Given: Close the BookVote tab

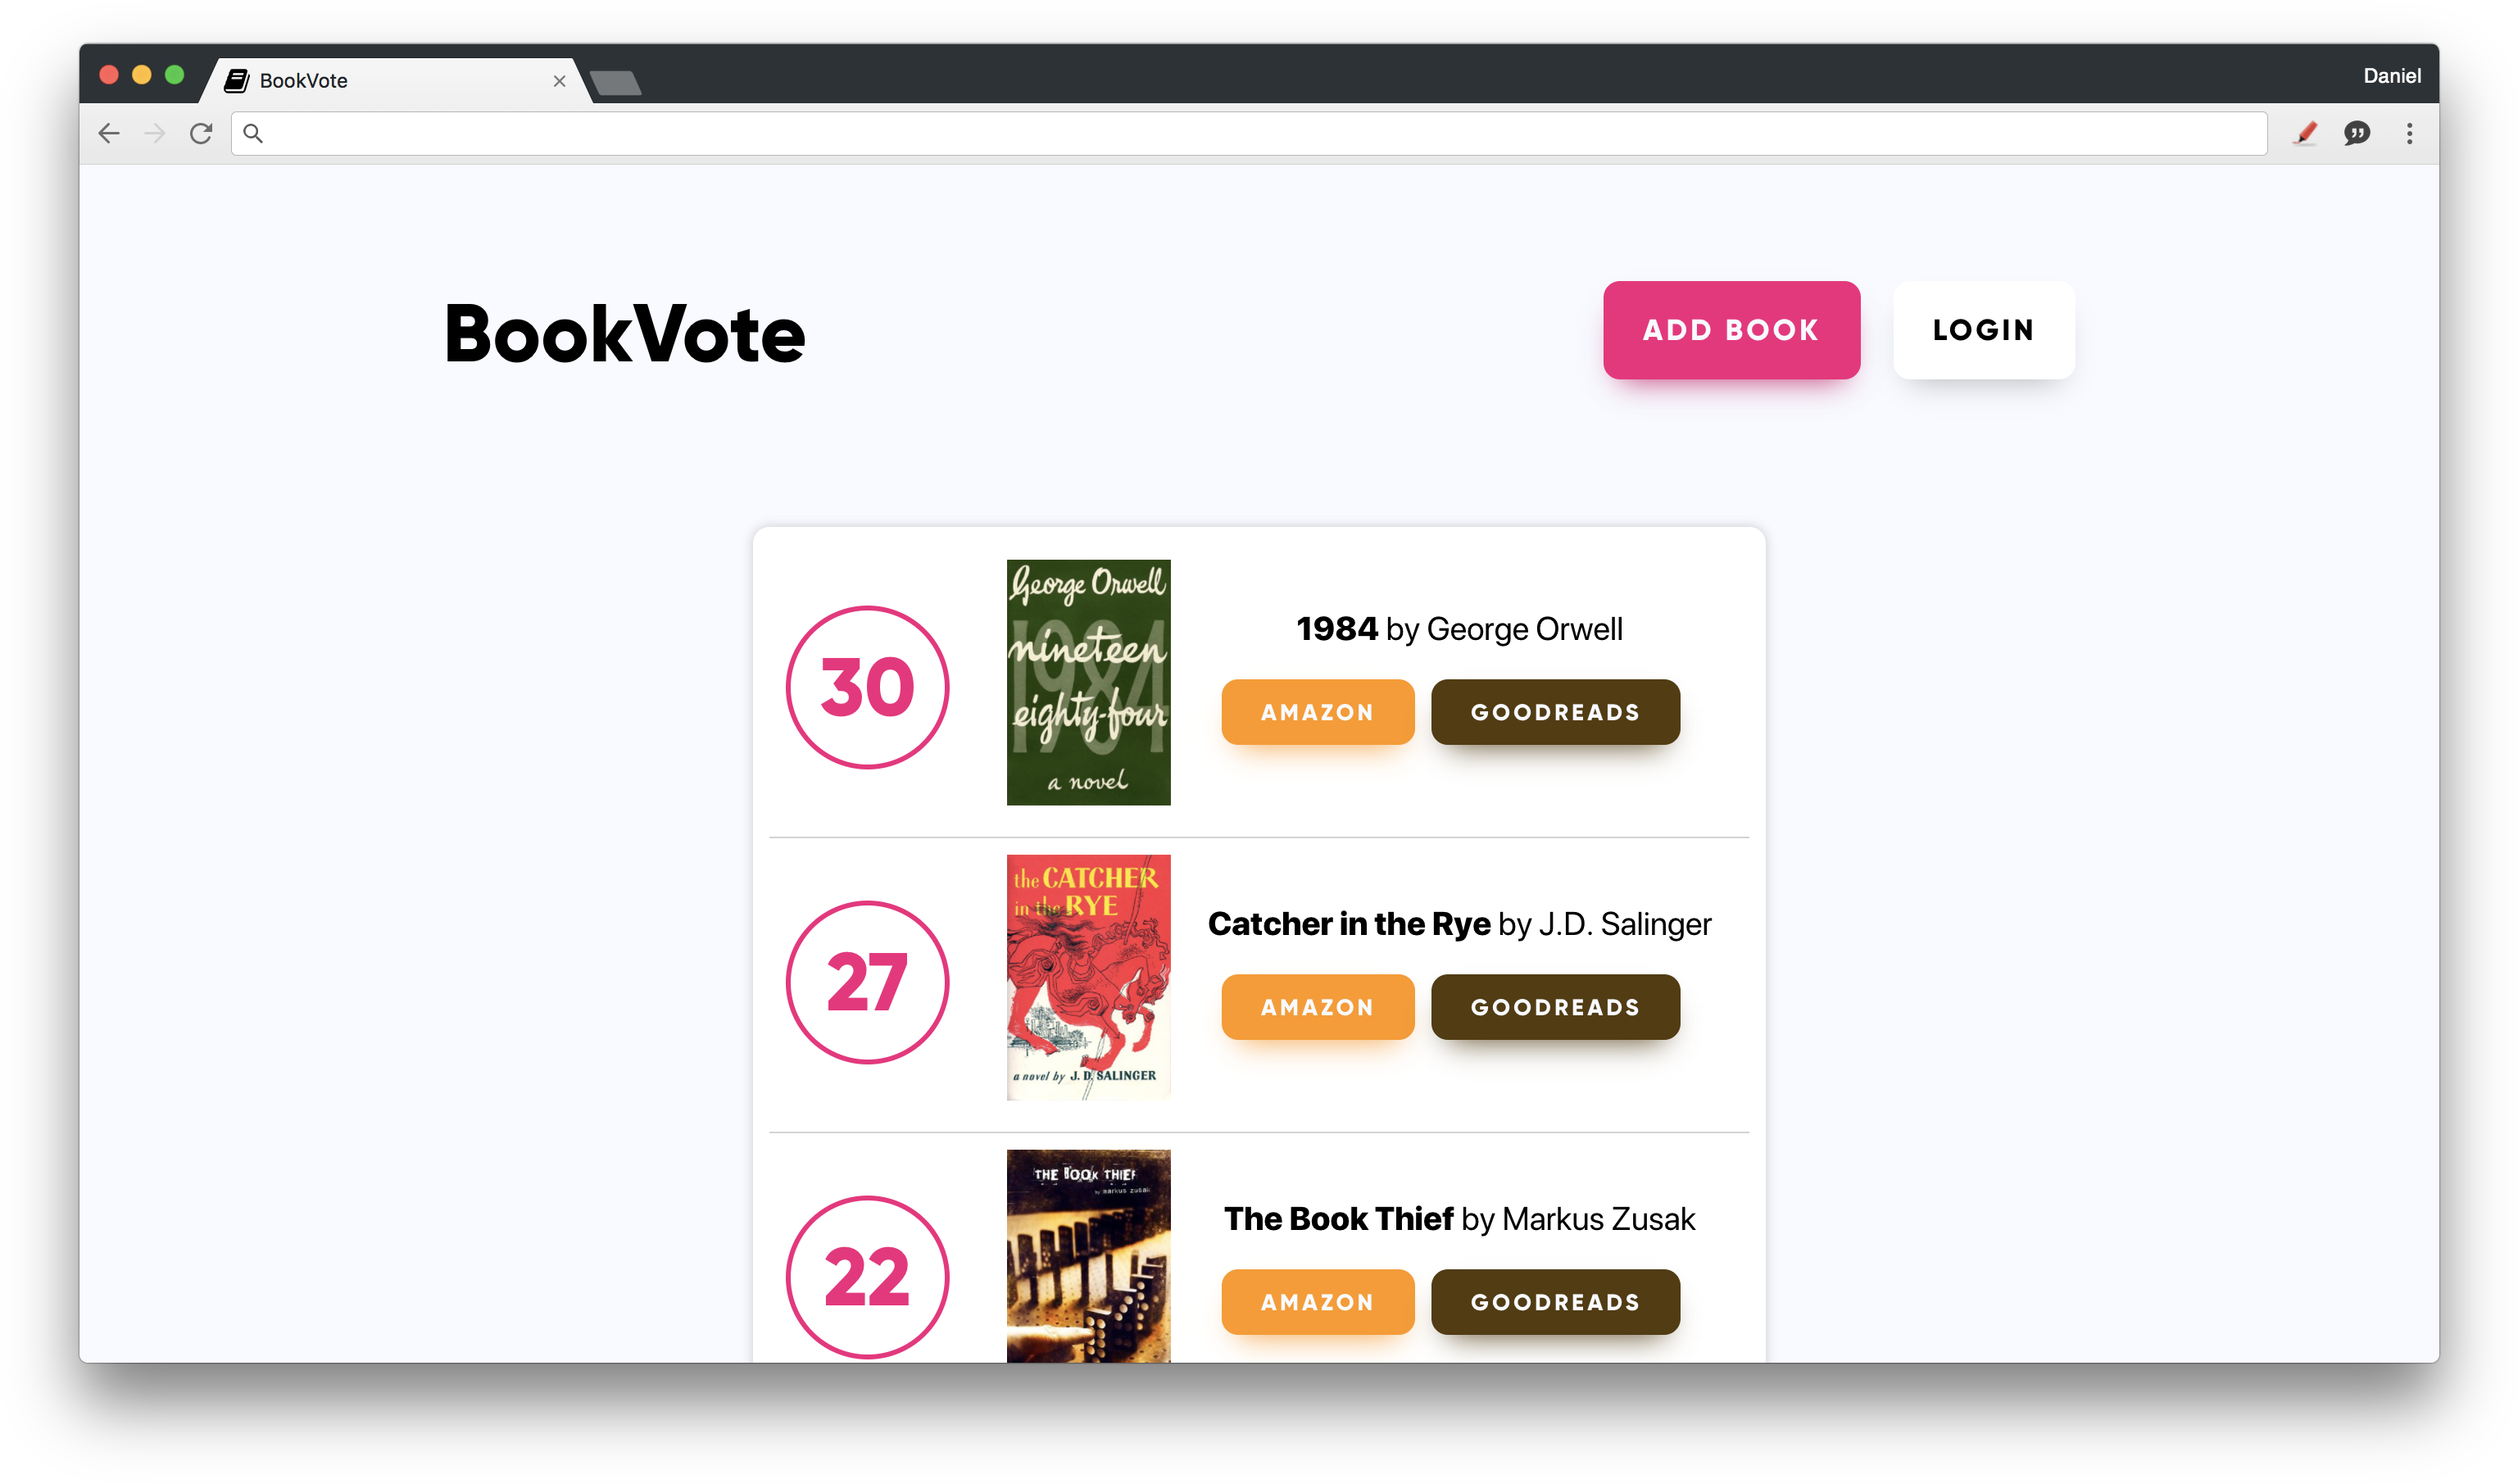Looking at the screenshot, I should (x=559, y=81).
